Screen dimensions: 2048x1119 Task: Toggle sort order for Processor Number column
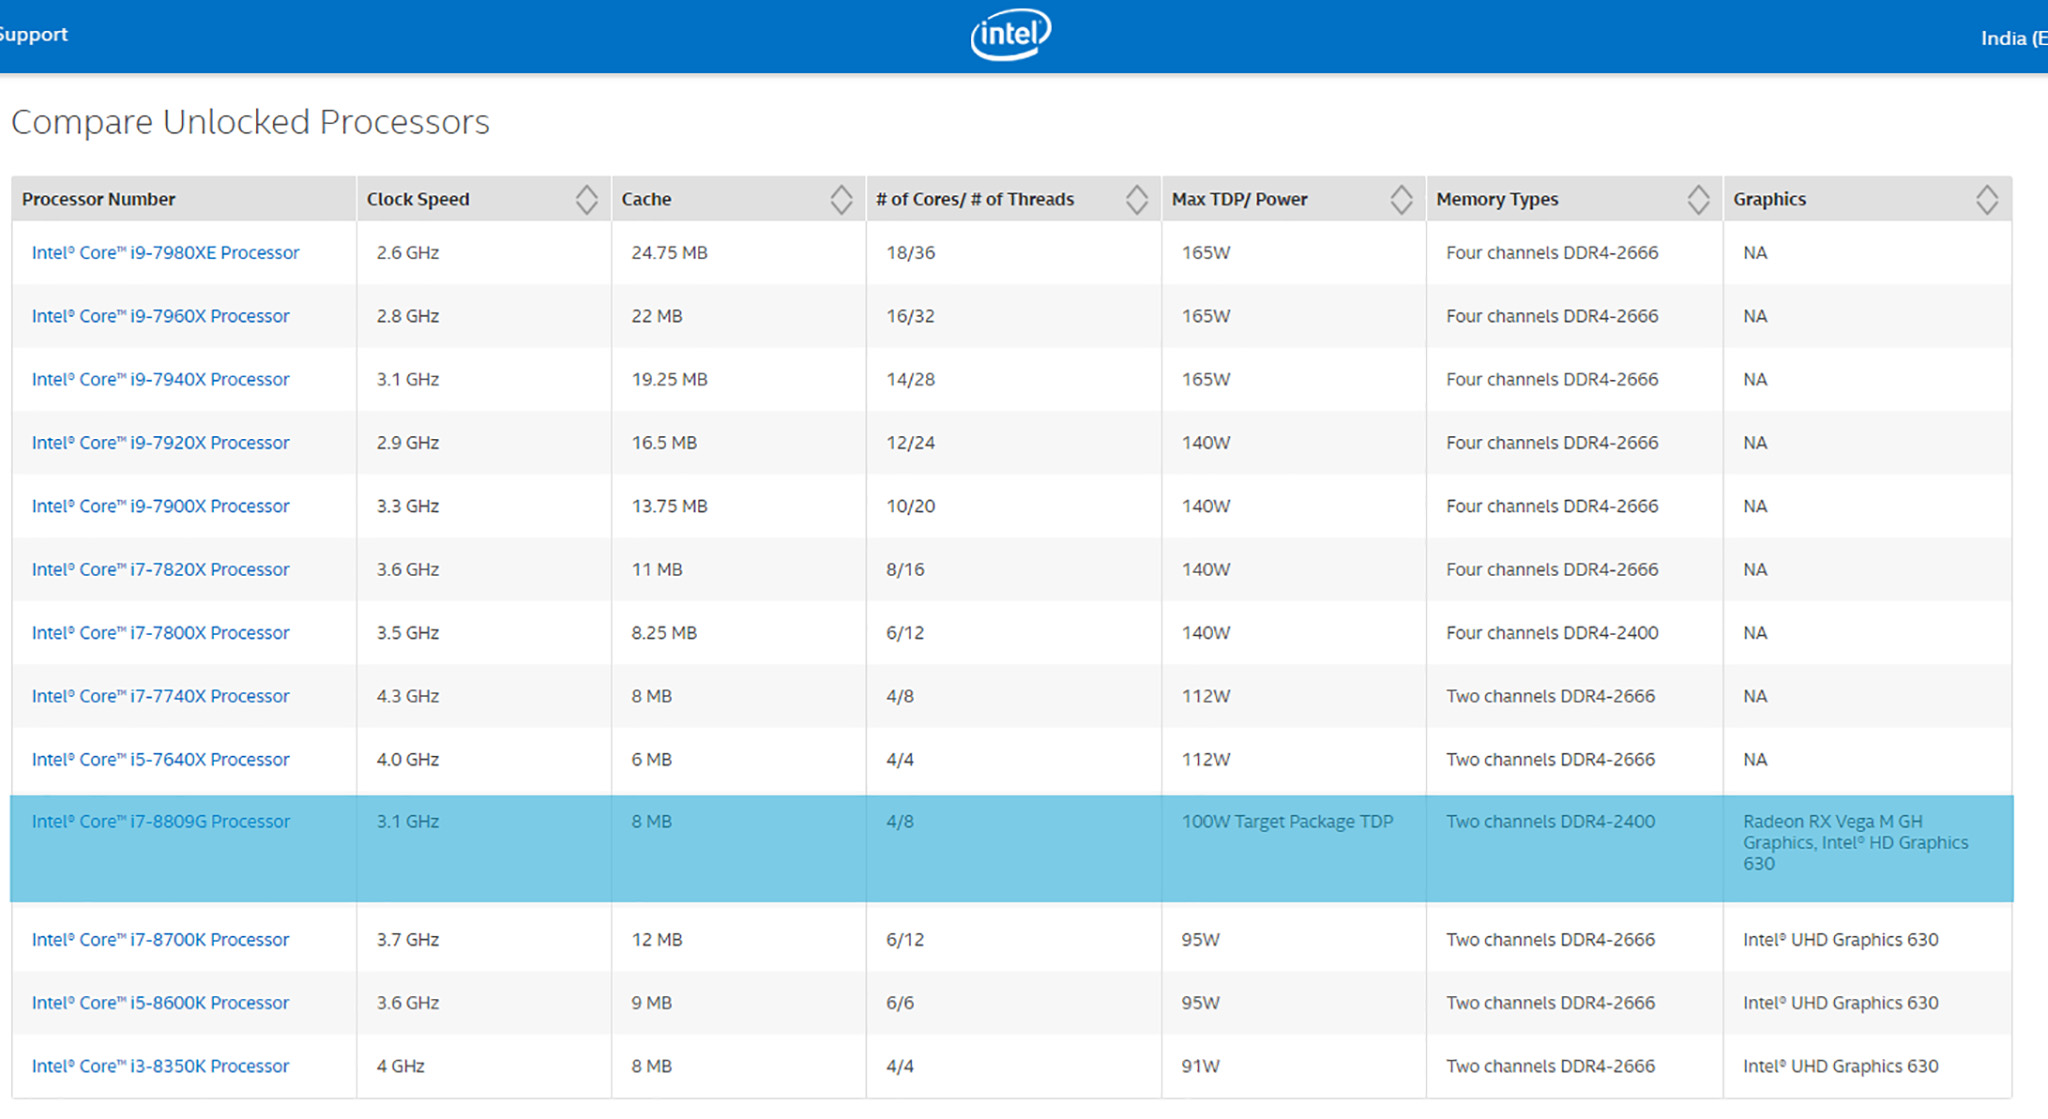[180, 198]
